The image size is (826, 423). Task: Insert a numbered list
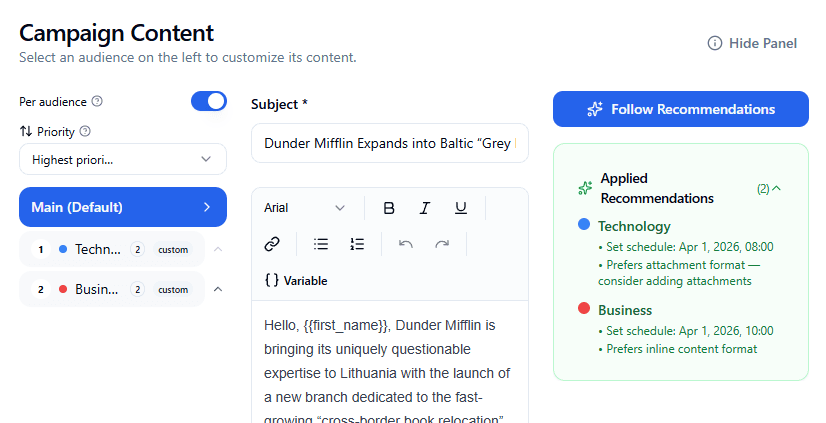click(357, 244)
